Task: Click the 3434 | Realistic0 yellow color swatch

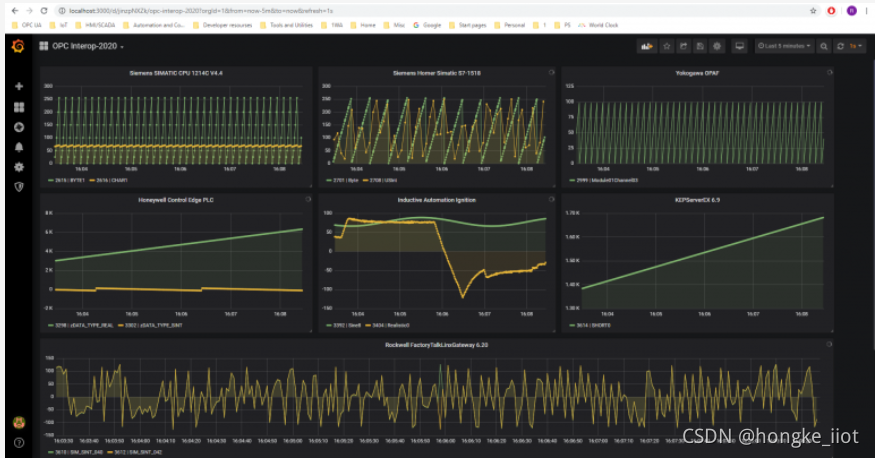Action: pyautogui.click(x=368, y=325)
